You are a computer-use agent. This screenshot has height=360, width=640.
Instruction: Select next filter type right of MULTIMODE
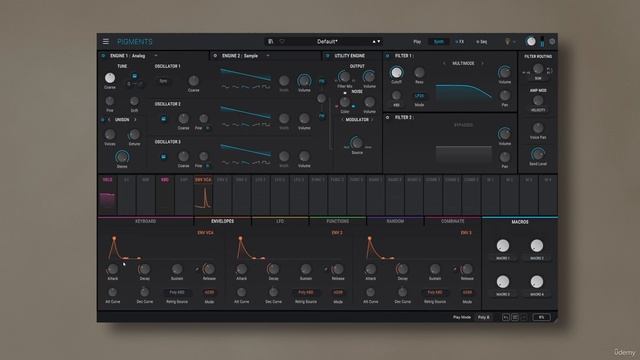(482, 64)
